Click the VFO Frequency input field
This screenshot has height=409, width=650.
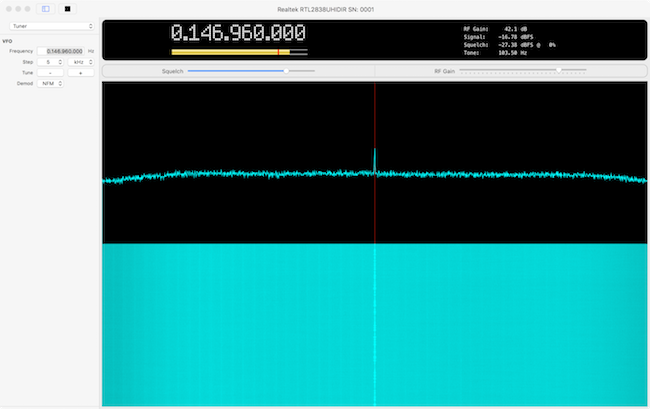click(61, 51)
